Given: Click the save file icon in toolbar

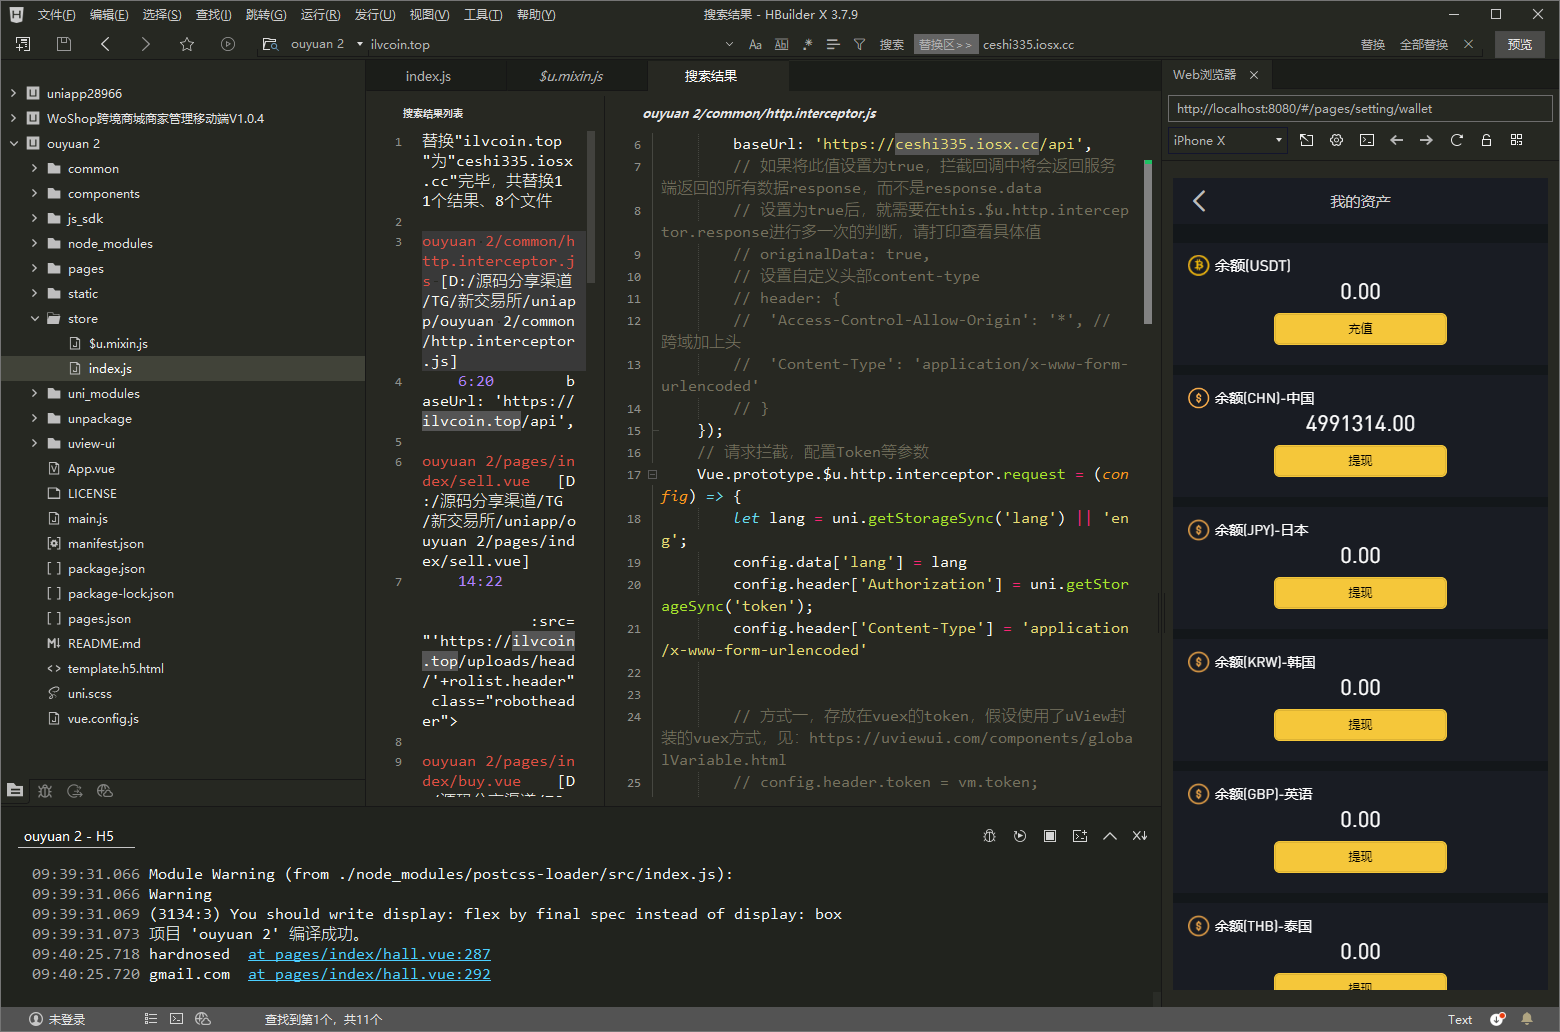Looking at the screenshot, I should [x=64, y=44].
